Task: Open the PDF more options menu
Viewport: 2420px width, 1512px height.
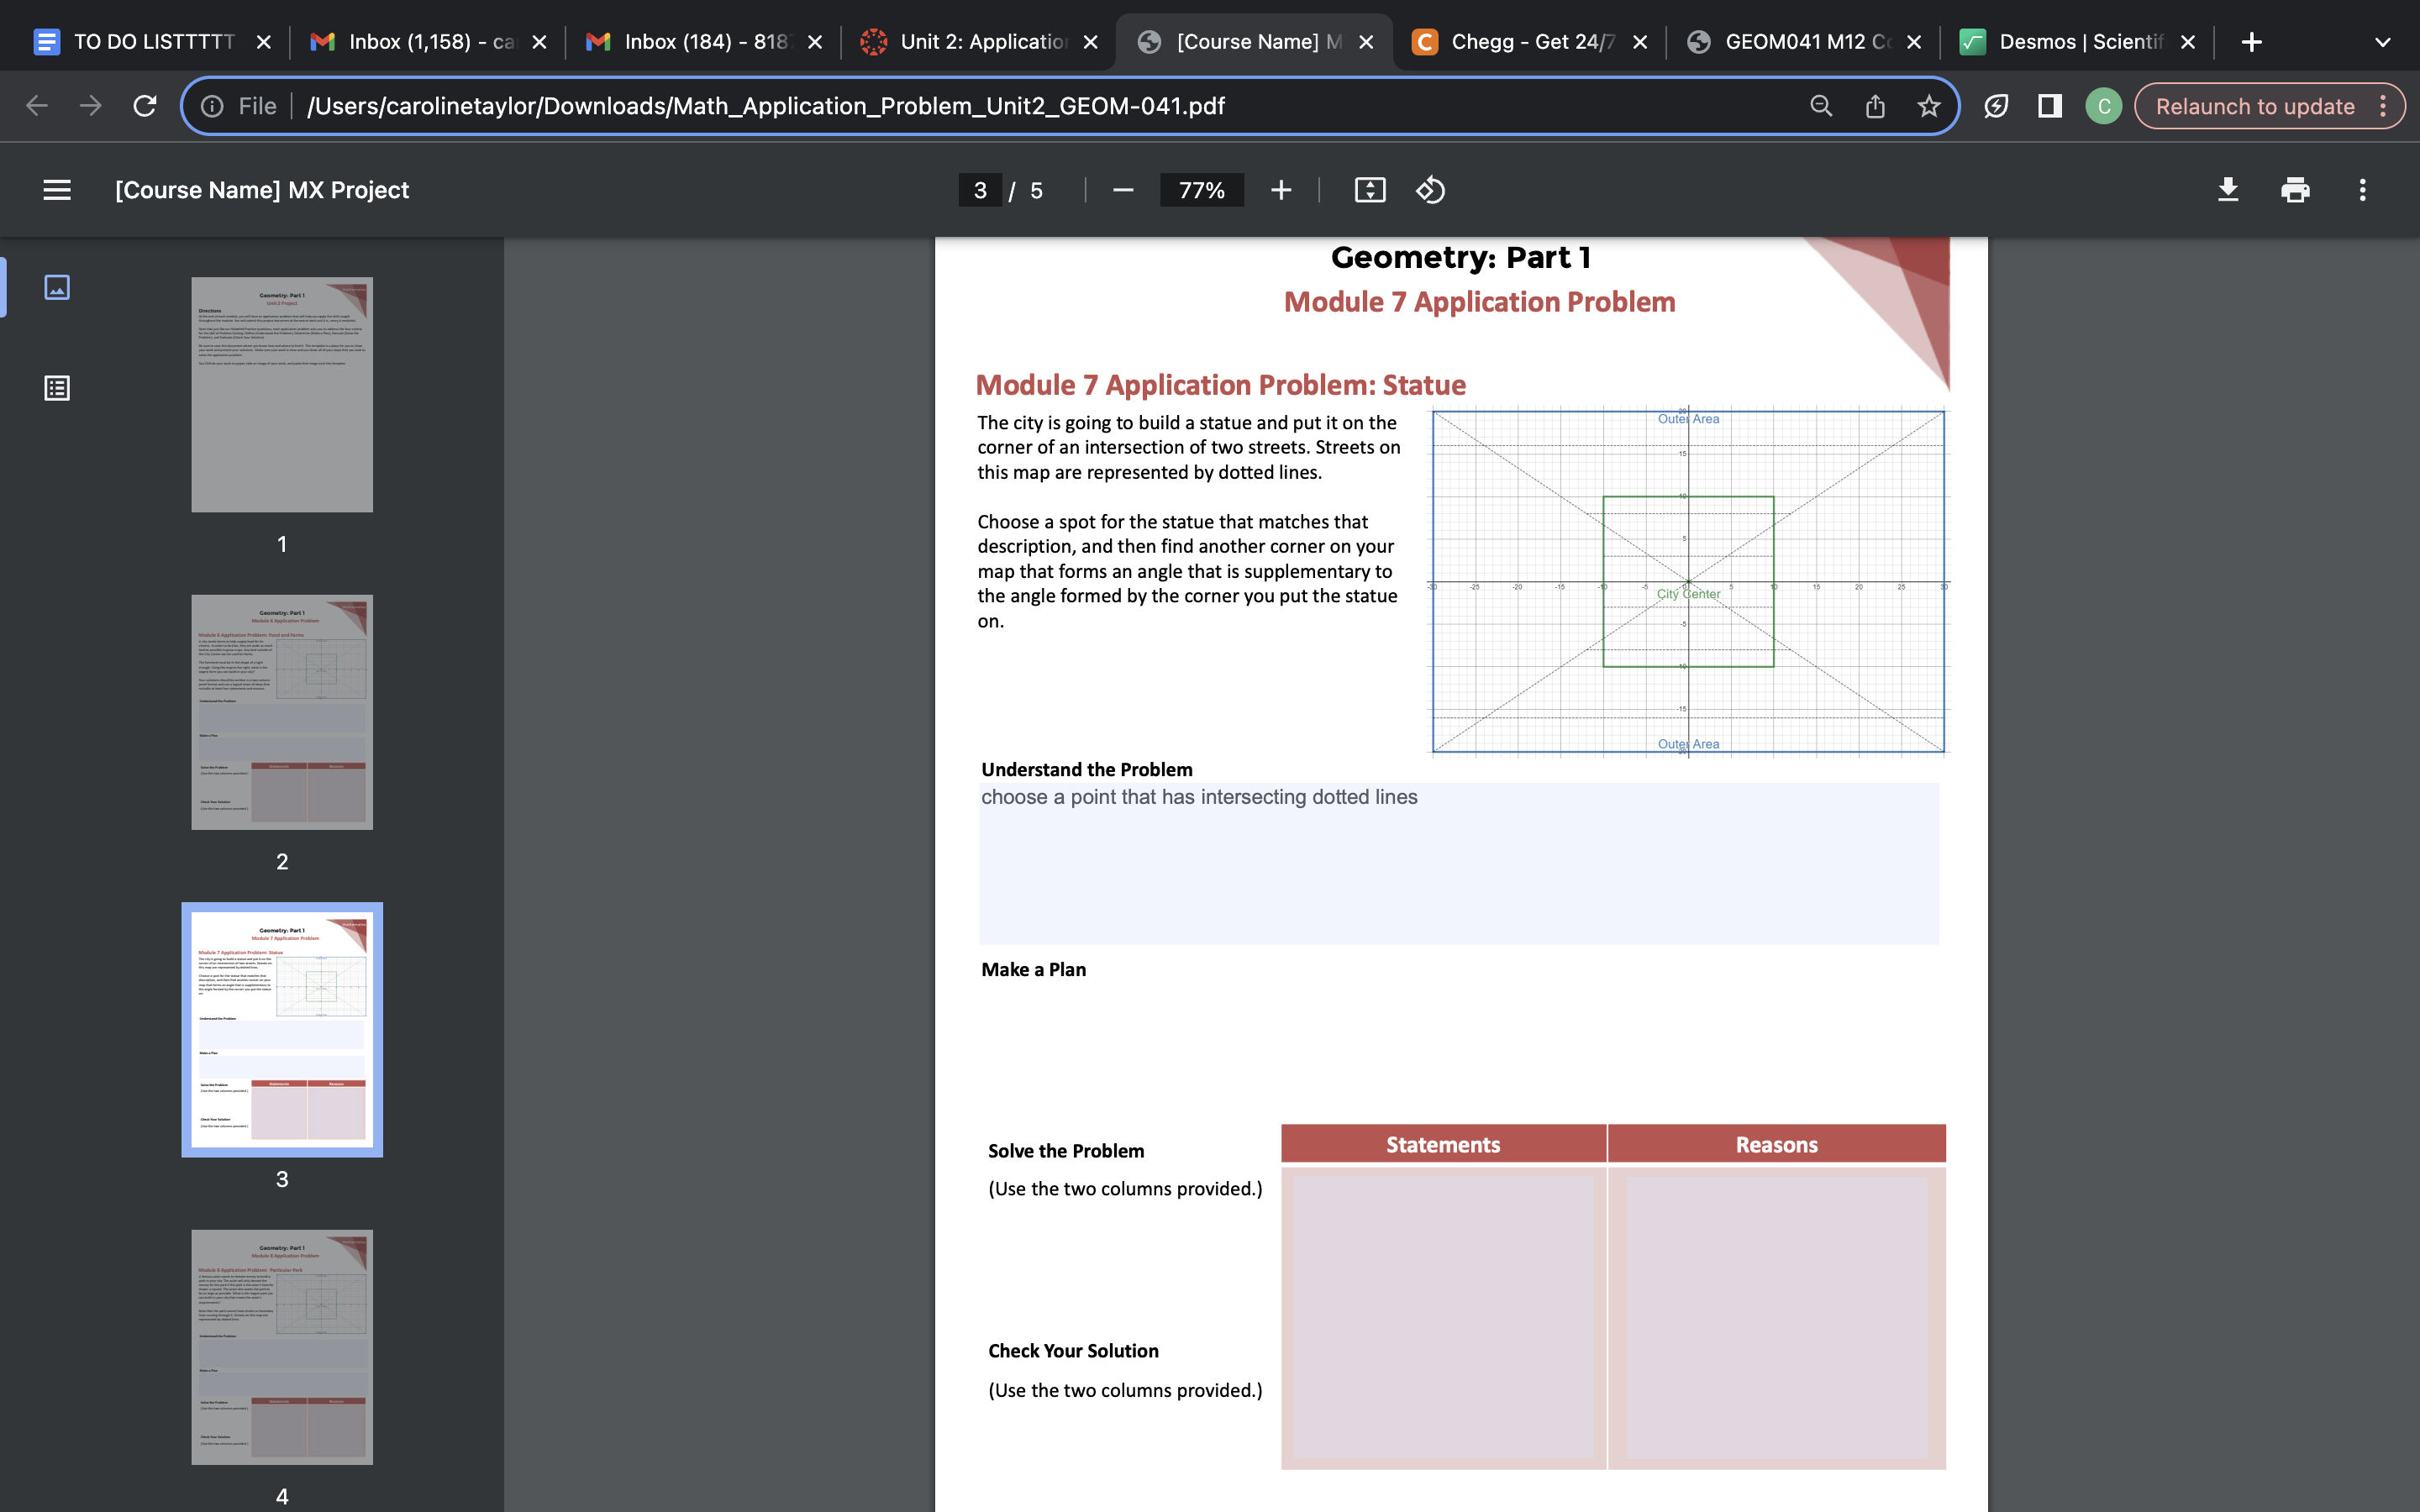Action: [x=2361, y=190]
